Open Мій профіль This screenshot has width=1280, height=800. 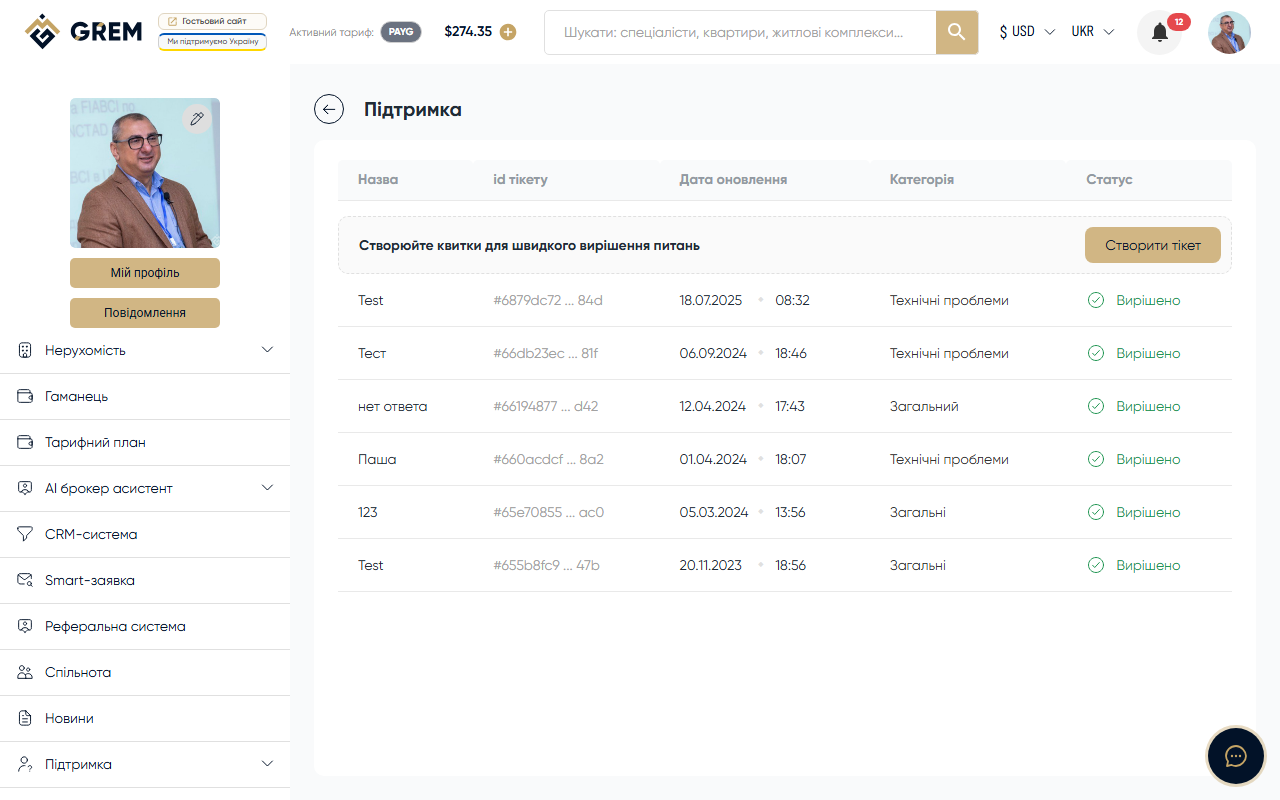point(144,272)
